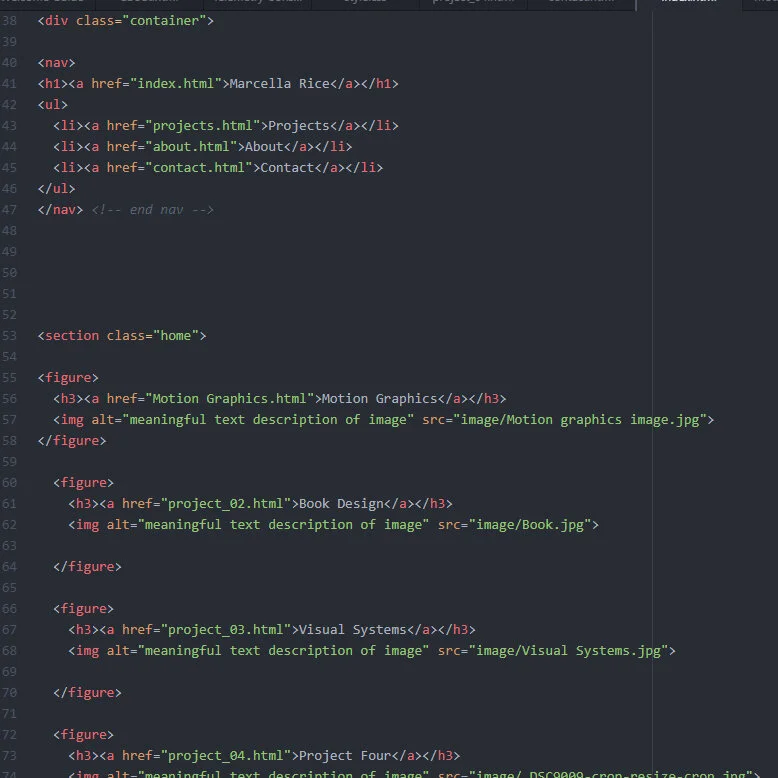Viewport: 778px width, 778px height.
Task: Click line number 47 in the gutter
Action: click(x=9, y=210)
